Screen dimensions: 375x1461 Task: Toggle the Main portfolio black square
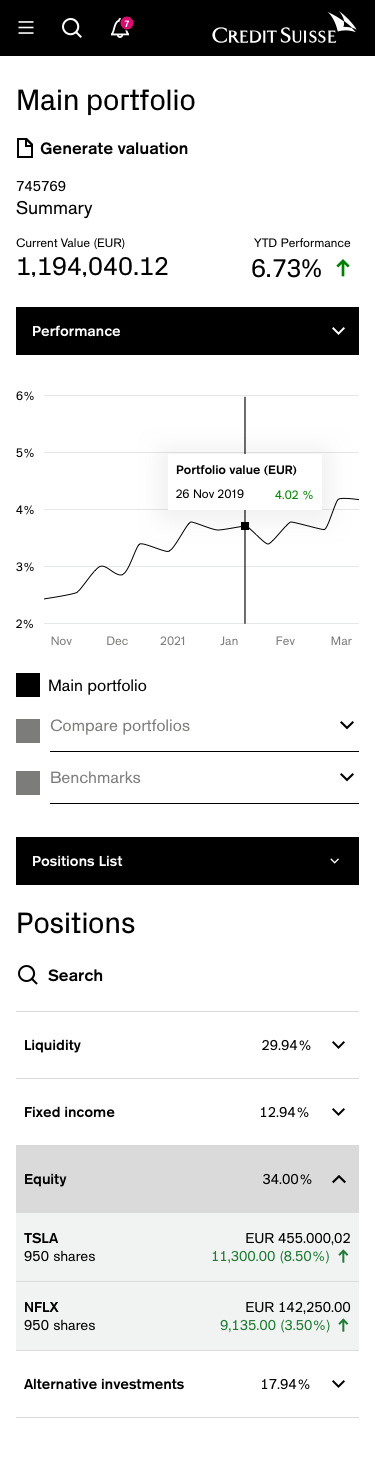[28, 685]
